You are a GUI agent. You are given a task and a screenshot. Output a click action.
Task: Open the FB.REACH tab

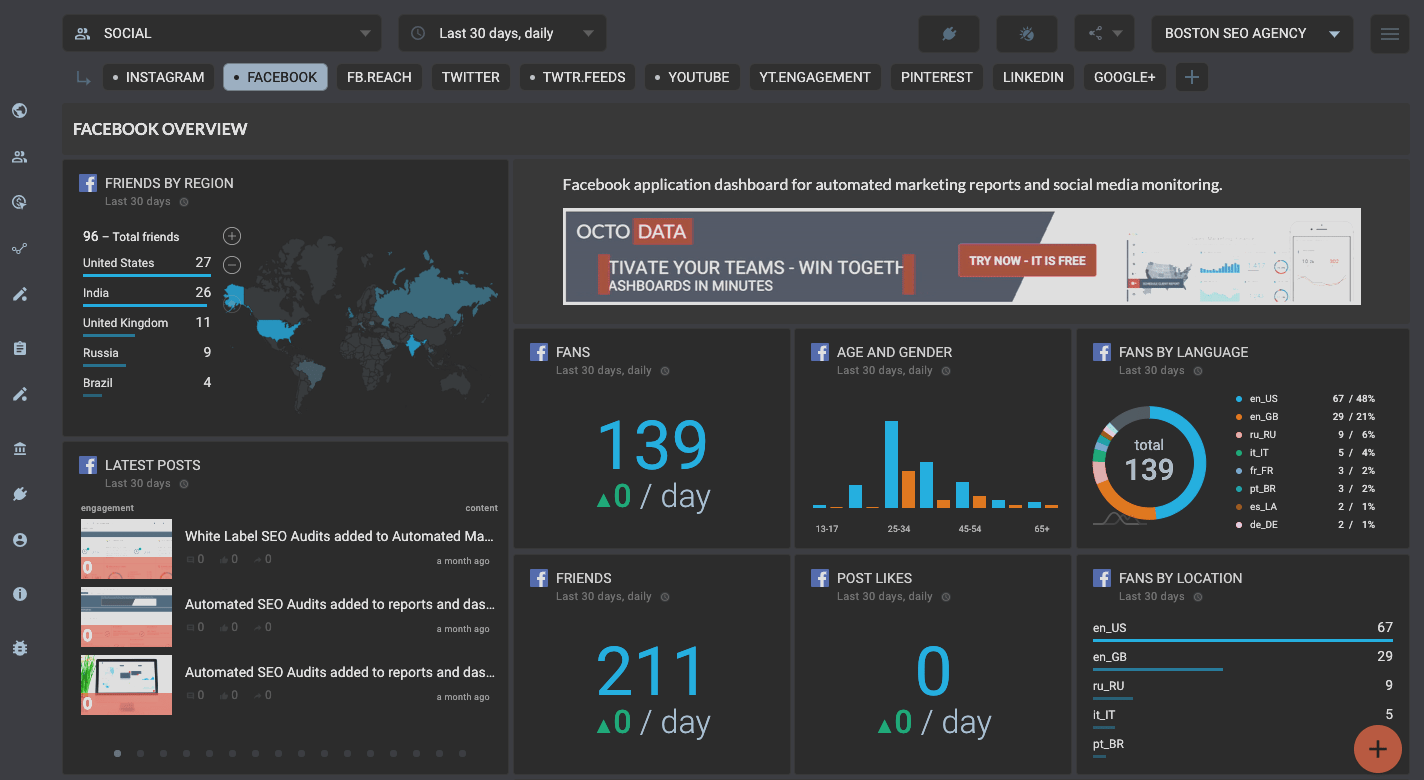379,77
